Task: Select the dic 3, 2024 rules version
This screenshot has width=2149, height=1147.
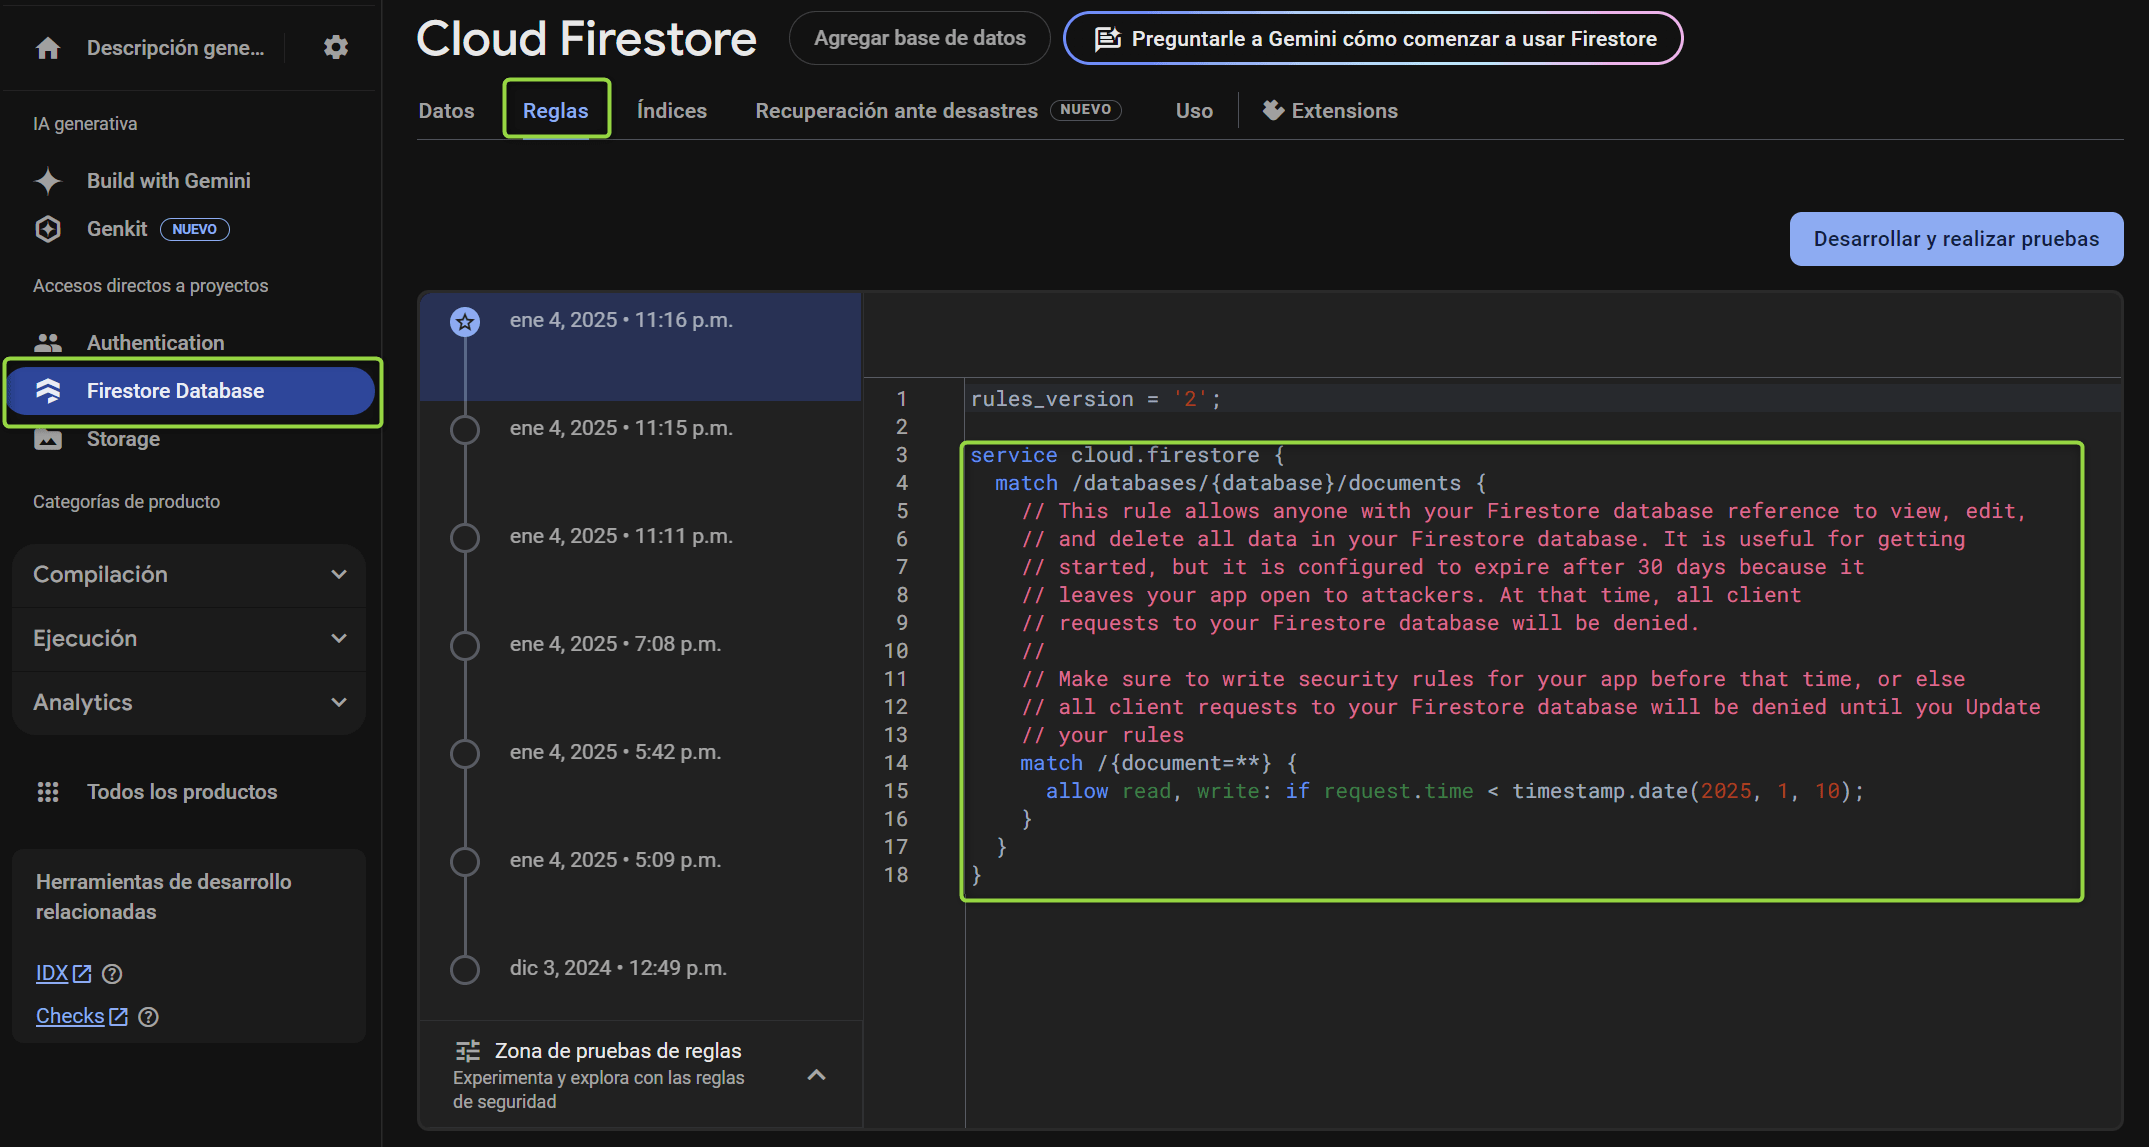Action: 618,967
